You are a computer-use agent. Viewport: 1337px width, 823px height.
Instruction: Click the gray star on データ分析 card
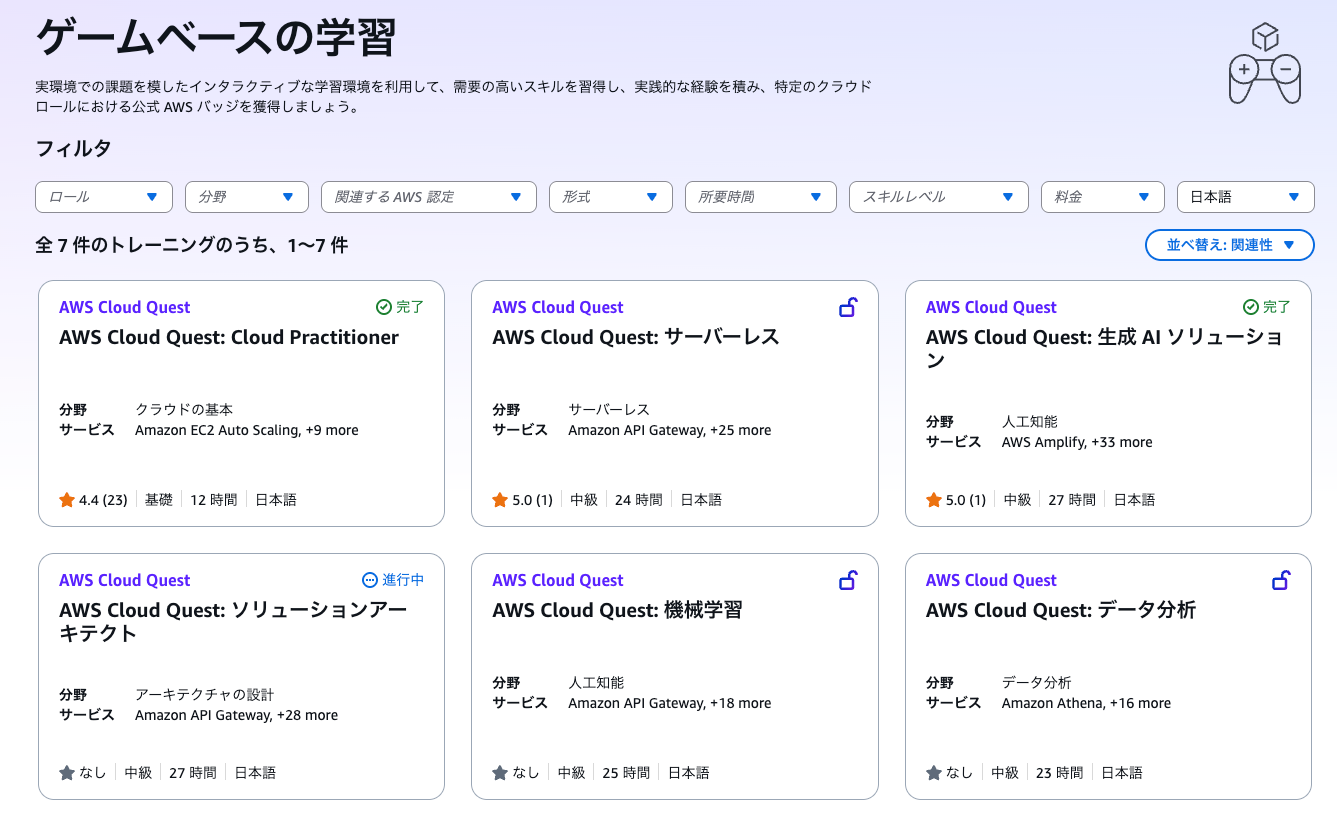pyautogui.click(x=934, y=773)
